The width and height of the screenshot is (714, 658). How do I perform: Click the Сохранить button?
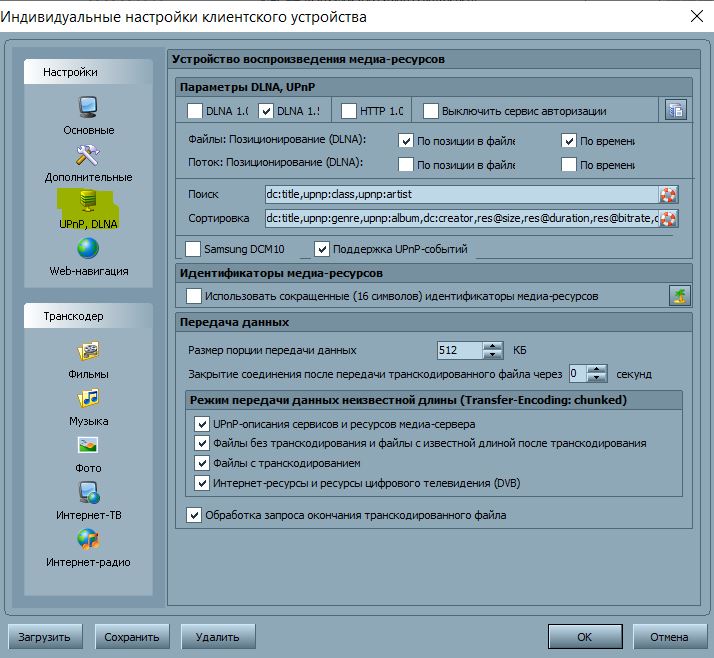pyautogui.click(x=133, y=636)
